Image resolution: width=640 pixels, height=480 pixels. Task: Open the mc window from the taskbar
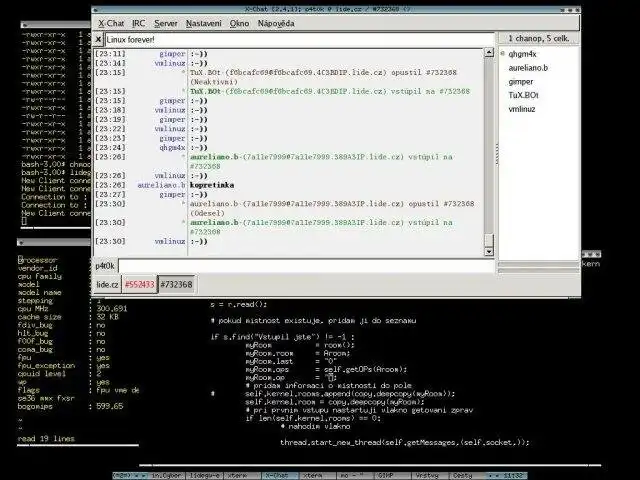355,476
